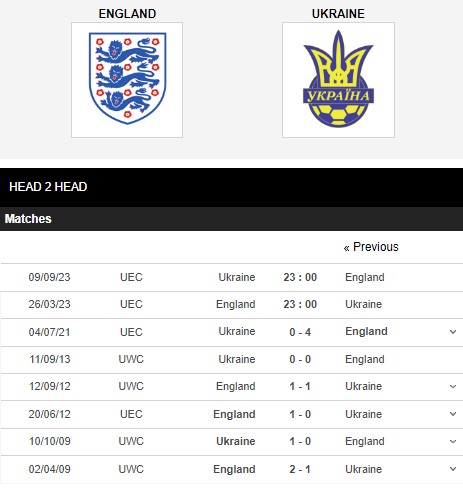Select the Matches tab header
This screenshot has width=463, height=488.
[28, 219]
